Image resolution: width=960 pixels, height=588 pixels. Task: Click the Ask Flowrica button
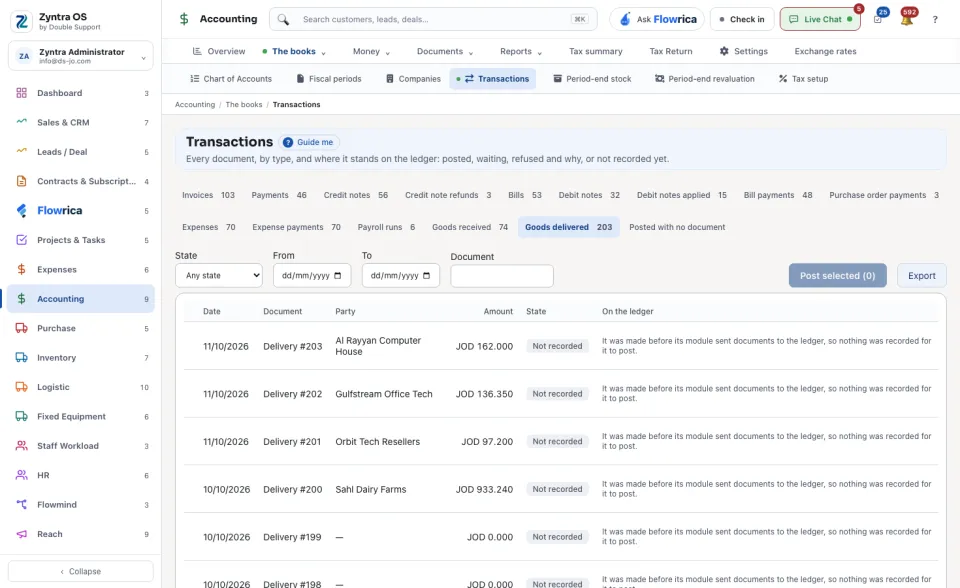point(657,20)
